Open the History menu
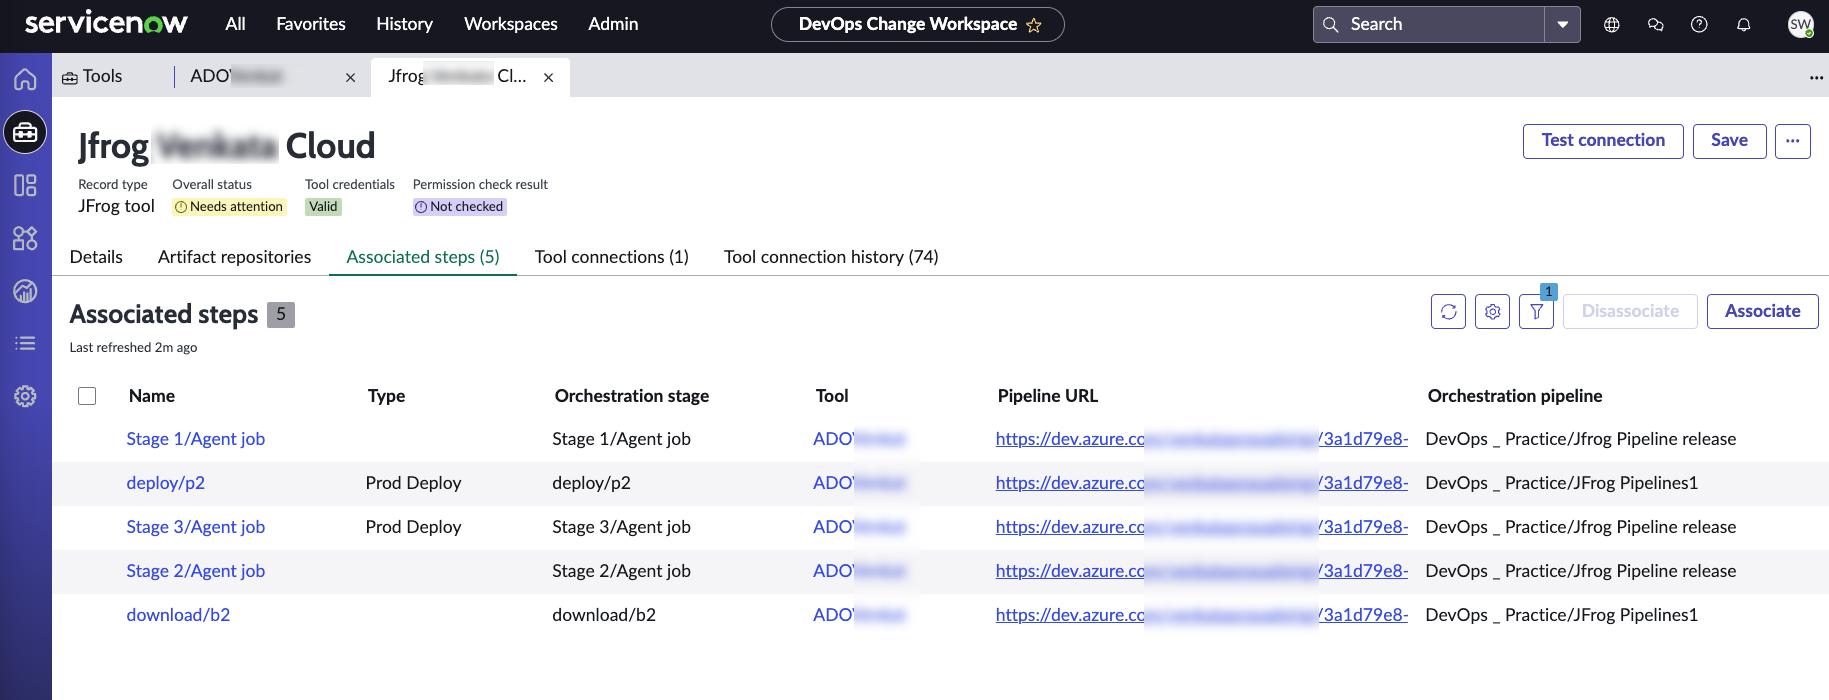 point(404,24)
